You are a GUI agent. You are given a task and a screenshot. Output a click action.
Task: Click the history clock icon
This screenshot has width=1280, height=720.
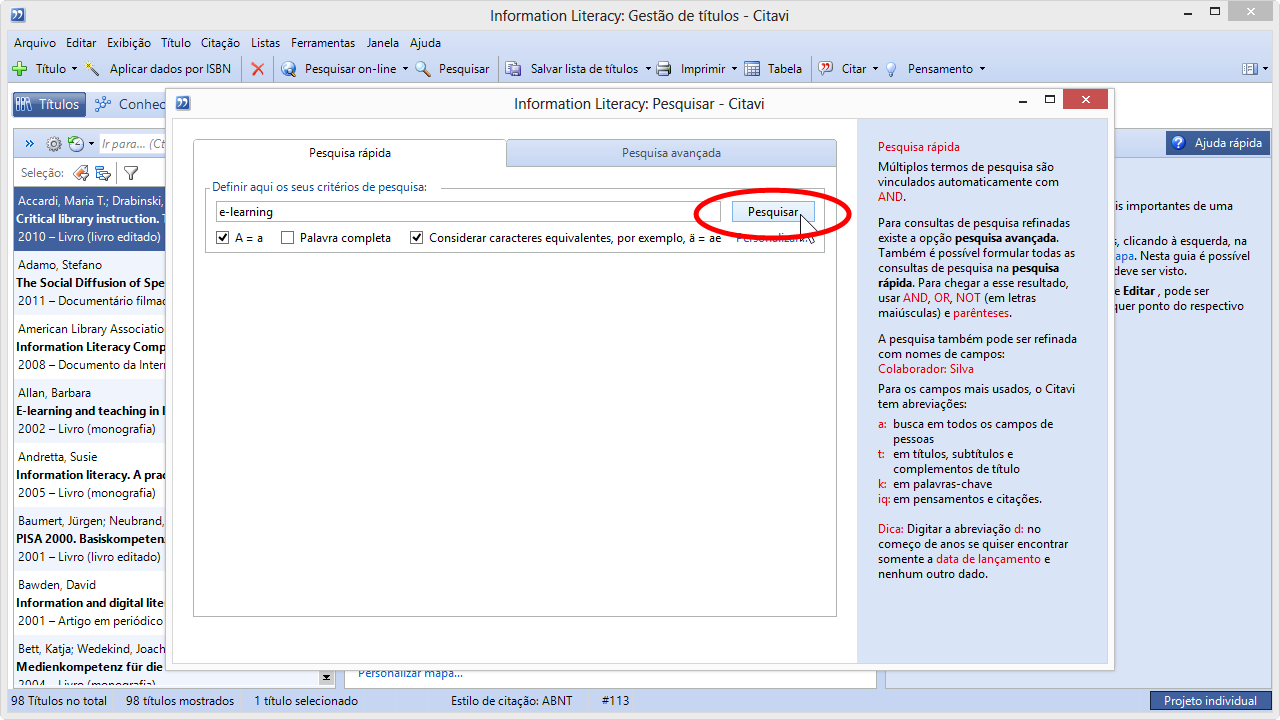[75, 144]
